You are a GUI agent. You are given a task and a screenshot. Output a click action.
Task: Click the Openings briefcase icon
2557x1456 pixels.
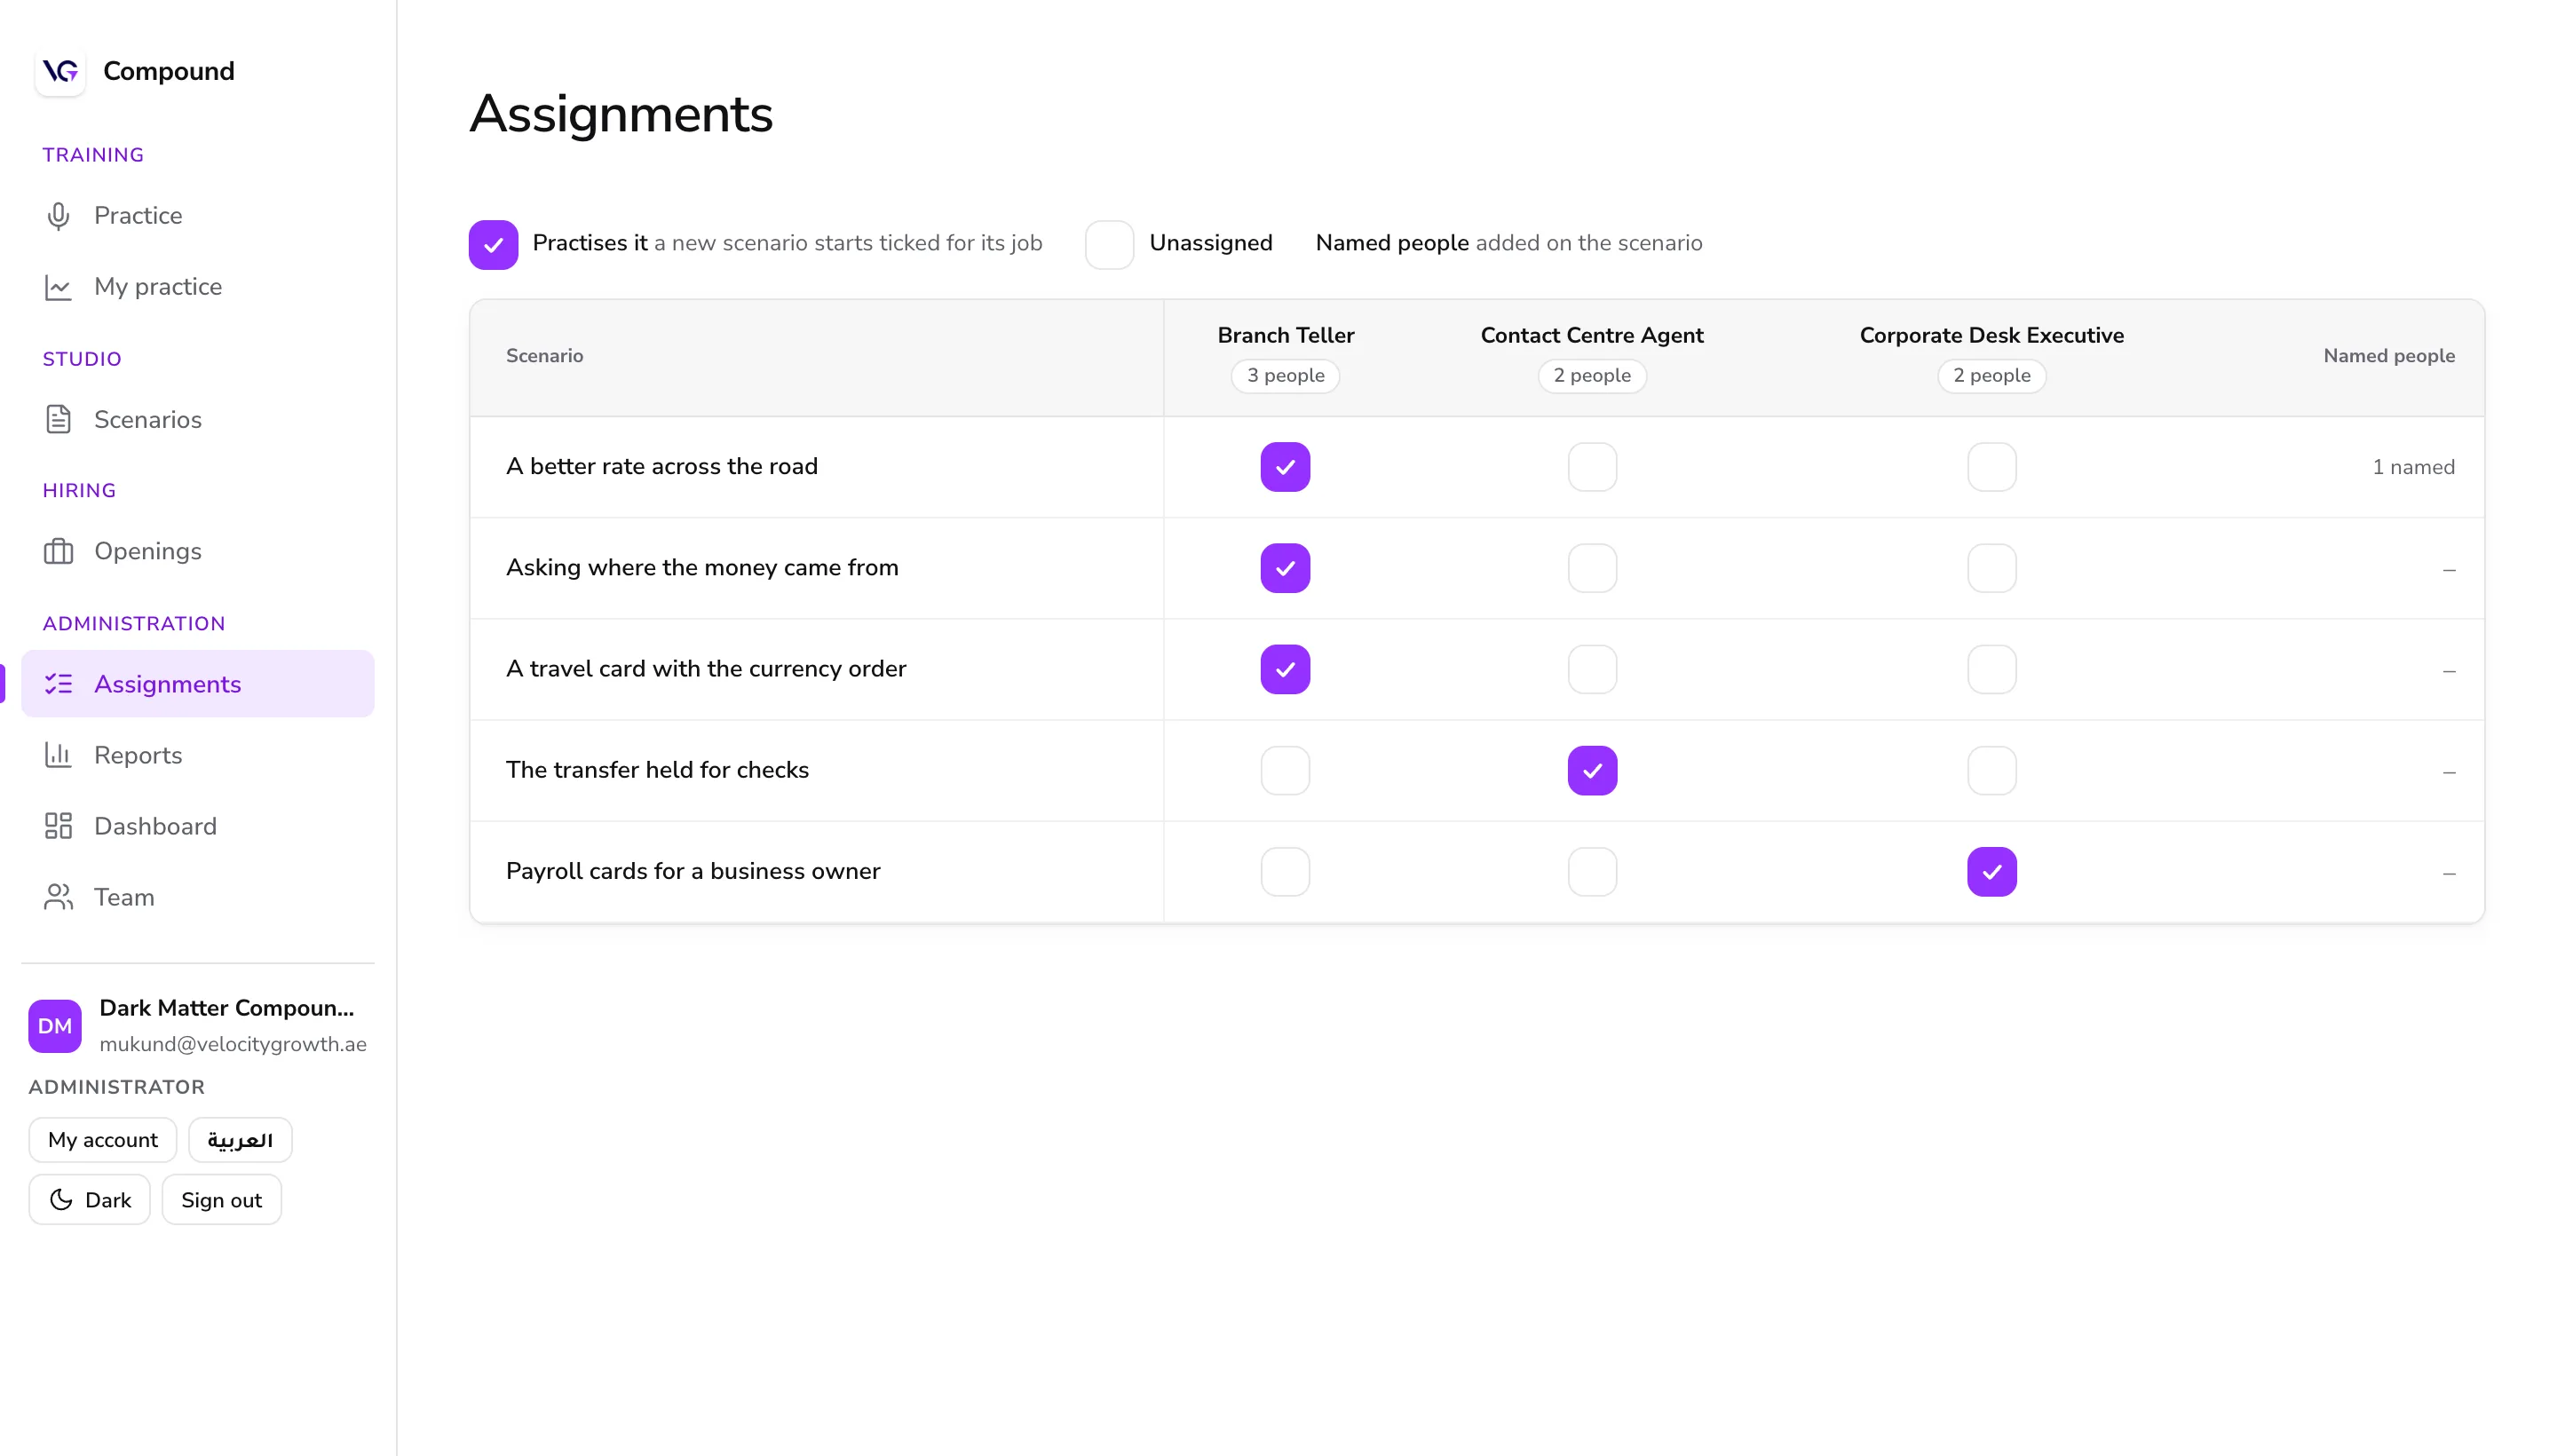pyautogui.click(x=58, y=551)
